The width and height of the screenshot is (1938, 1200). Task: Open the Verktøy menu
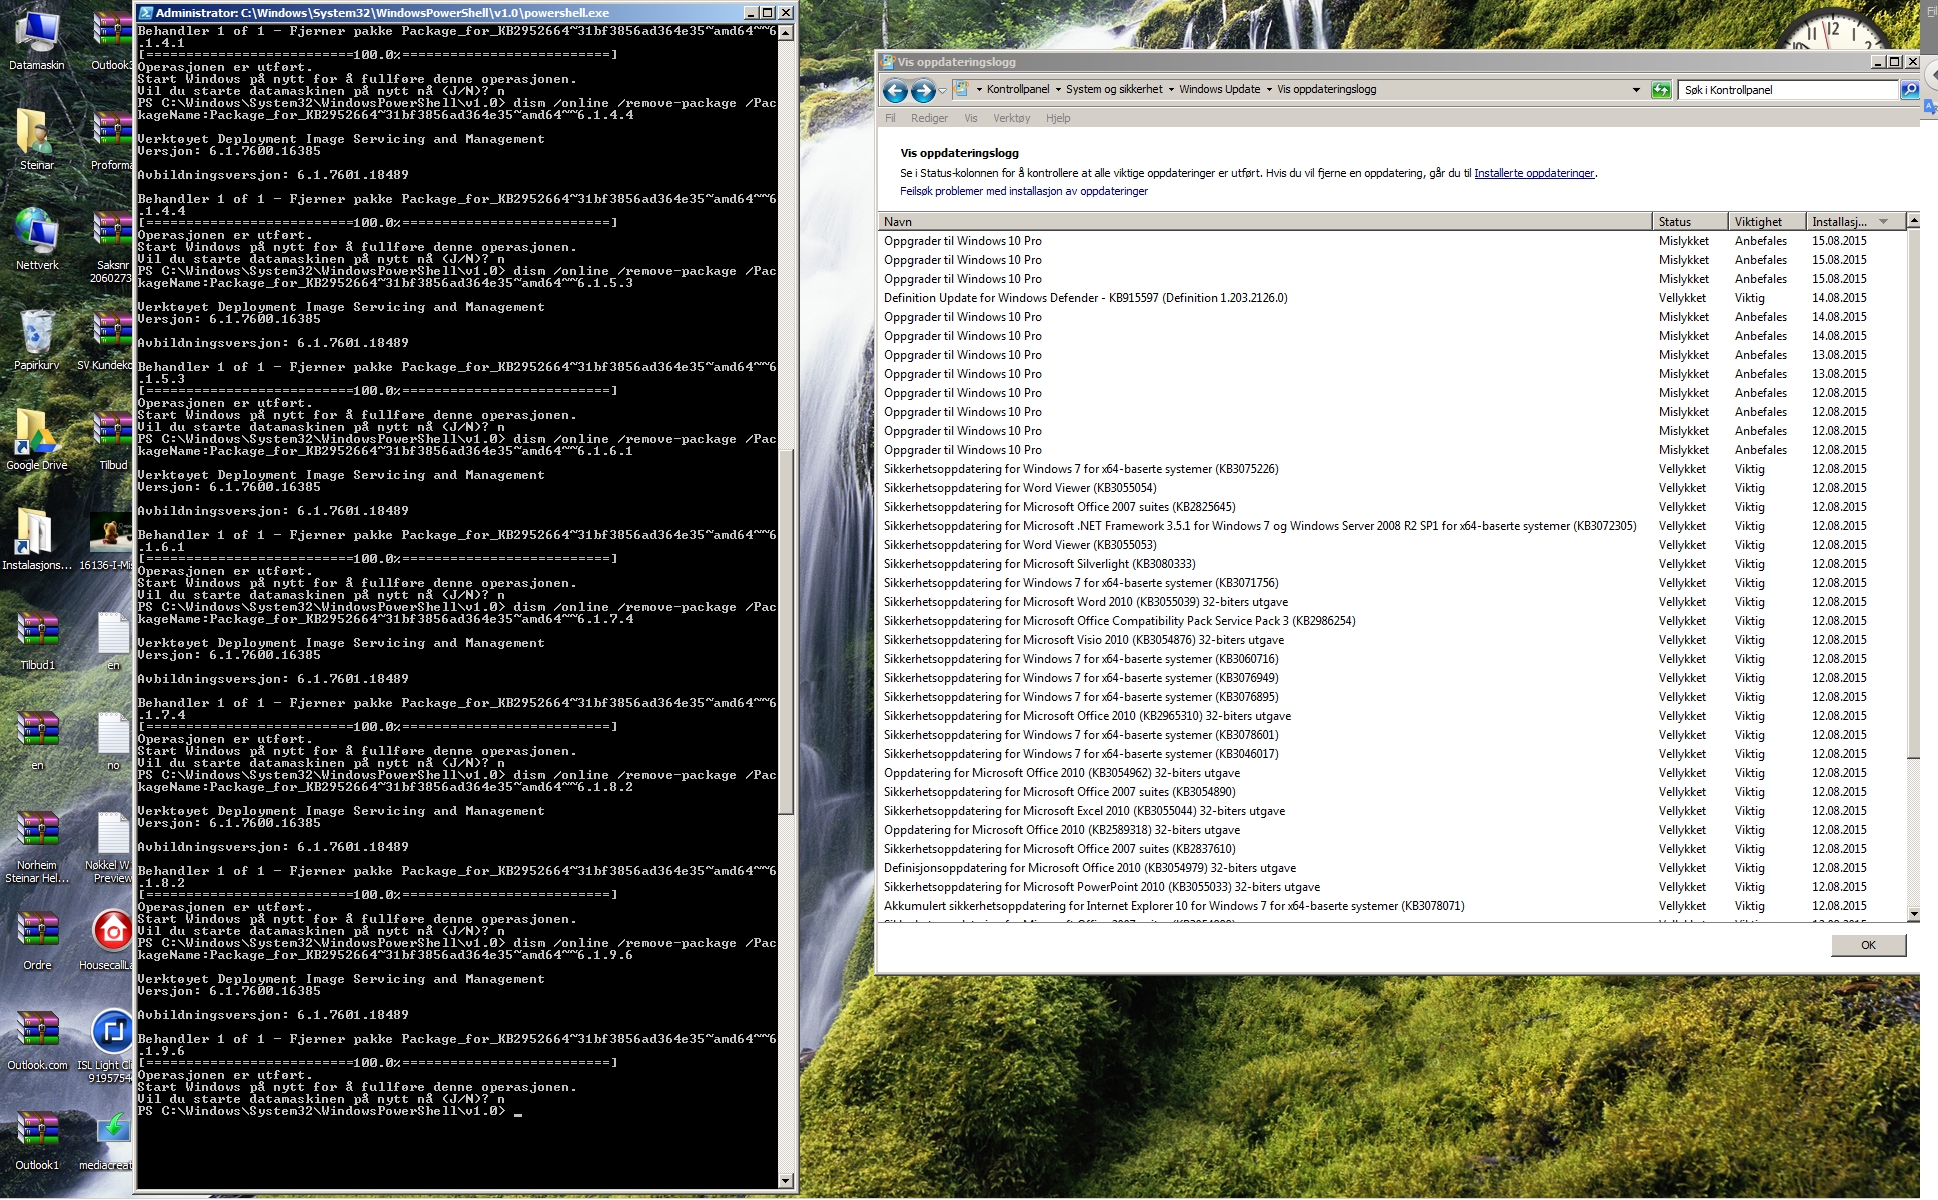[x=1011, y=118]
